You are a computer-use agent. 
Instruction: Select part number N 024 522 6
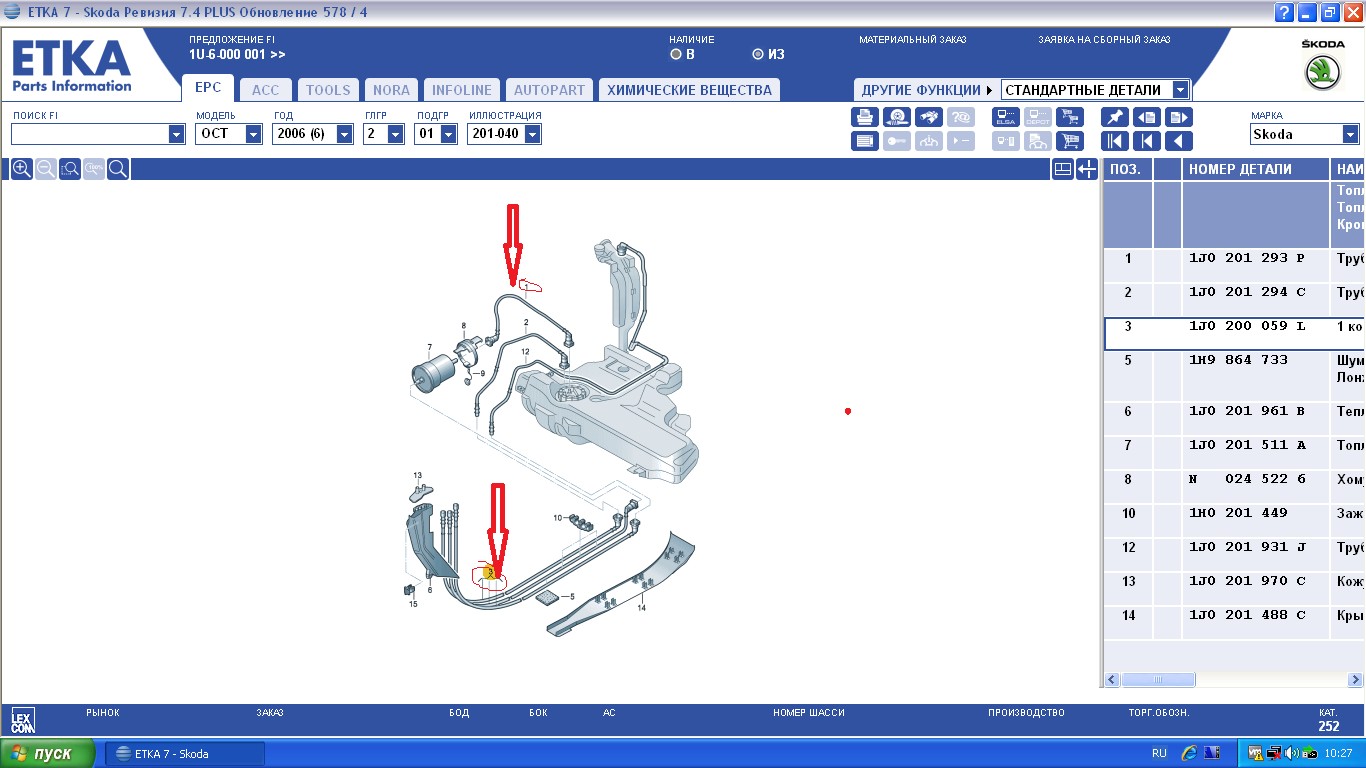point(1247,479)
